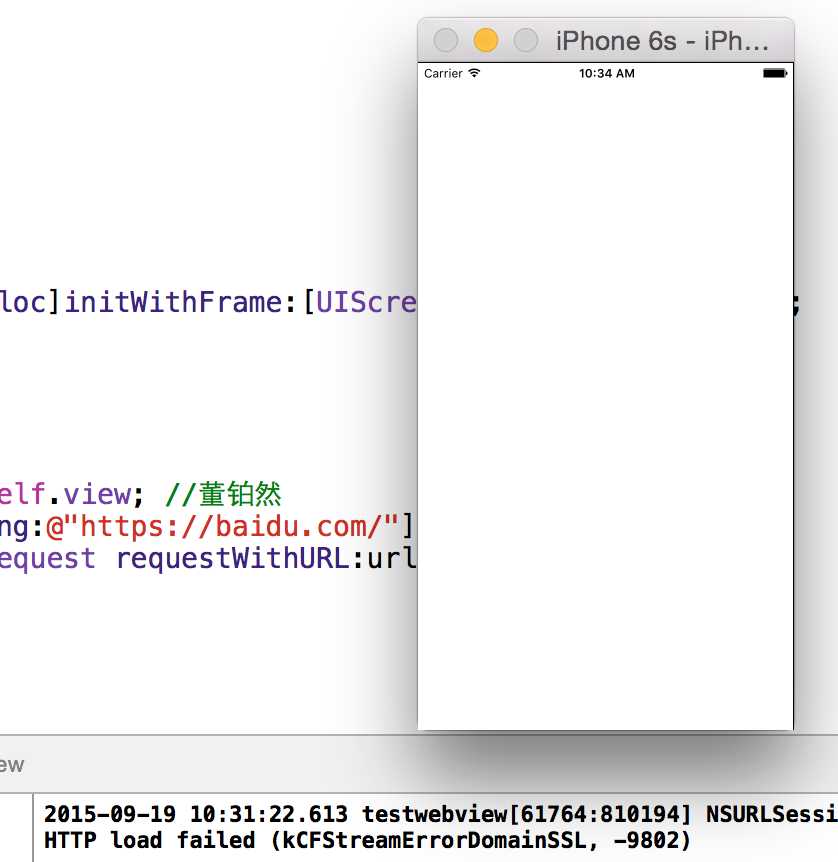838x862 pixels.
Task: Click NSURLSessi text in the console log
Action: (x=771, y=814)
